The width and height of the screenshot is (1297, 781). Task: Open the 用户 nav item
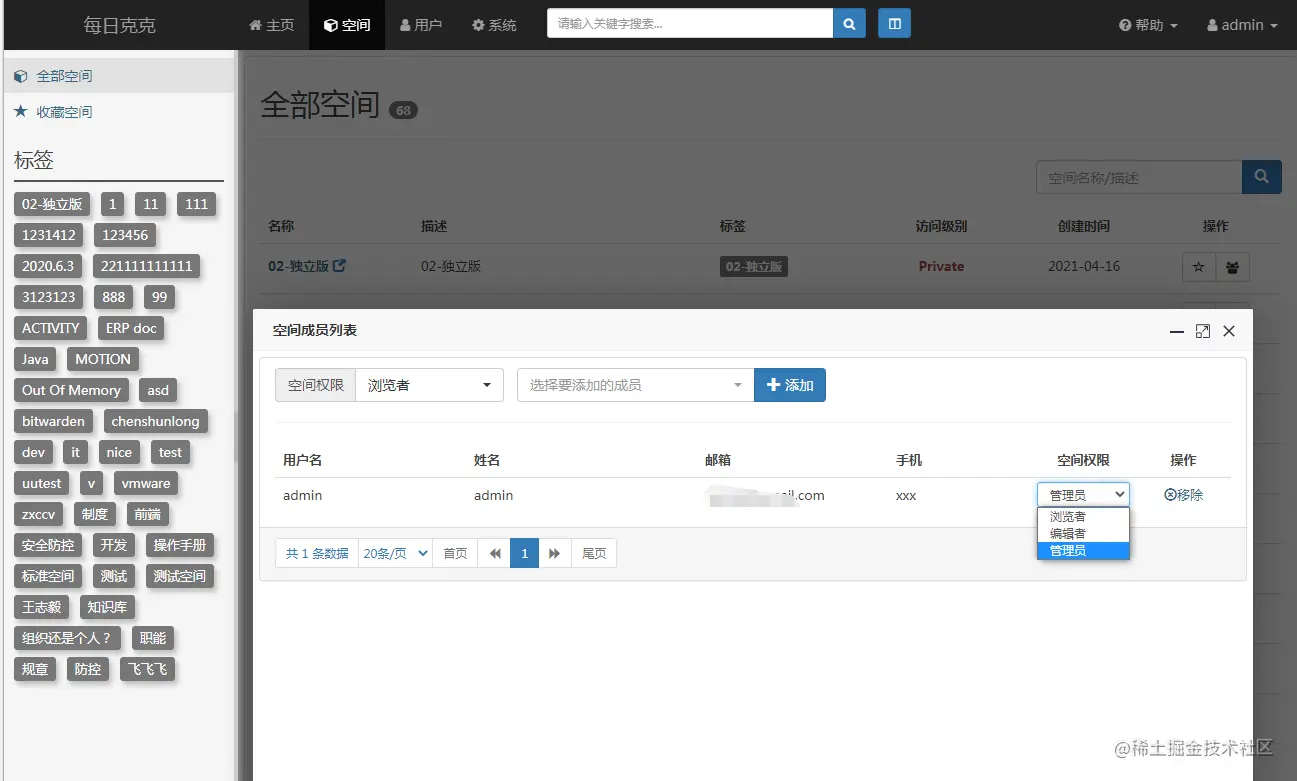421,25
